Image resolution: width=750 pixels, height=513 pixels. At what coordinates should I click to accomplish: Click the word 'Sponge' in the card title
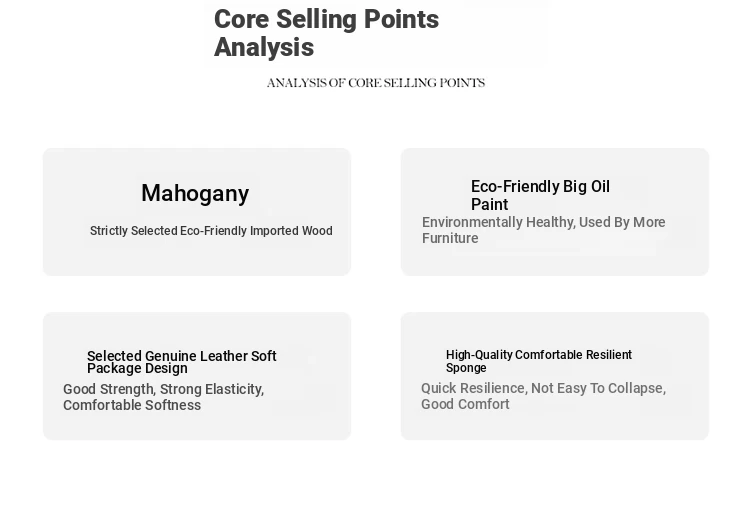coord(466,368)
